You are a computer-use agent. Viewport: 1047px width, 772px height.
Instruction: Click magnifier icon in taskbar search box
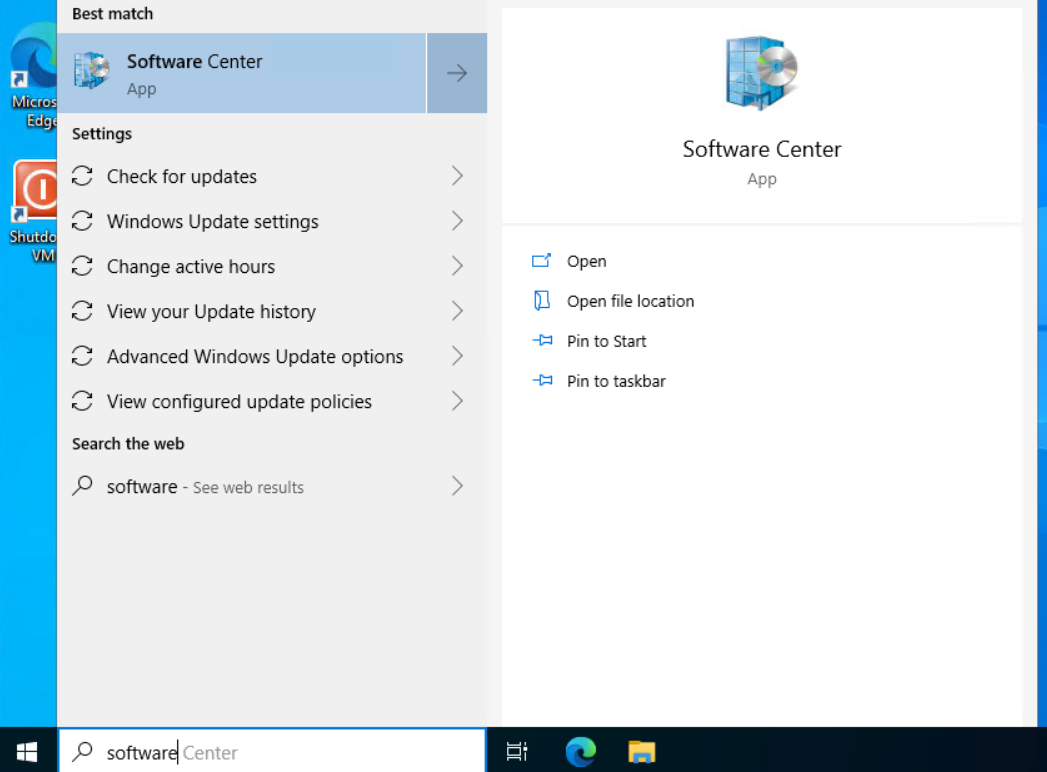tap(83, 751)
